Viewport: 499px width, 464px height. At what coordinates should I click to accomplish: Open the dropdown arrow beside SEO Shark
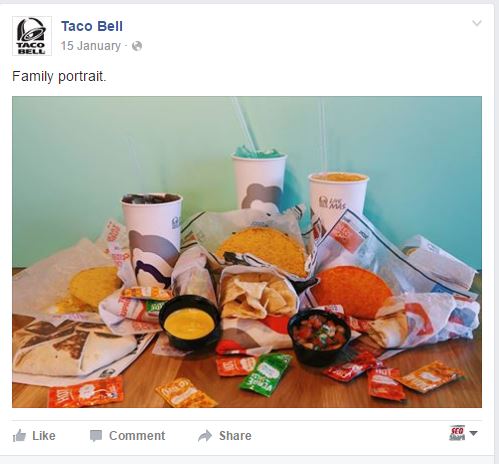[473, 433]
